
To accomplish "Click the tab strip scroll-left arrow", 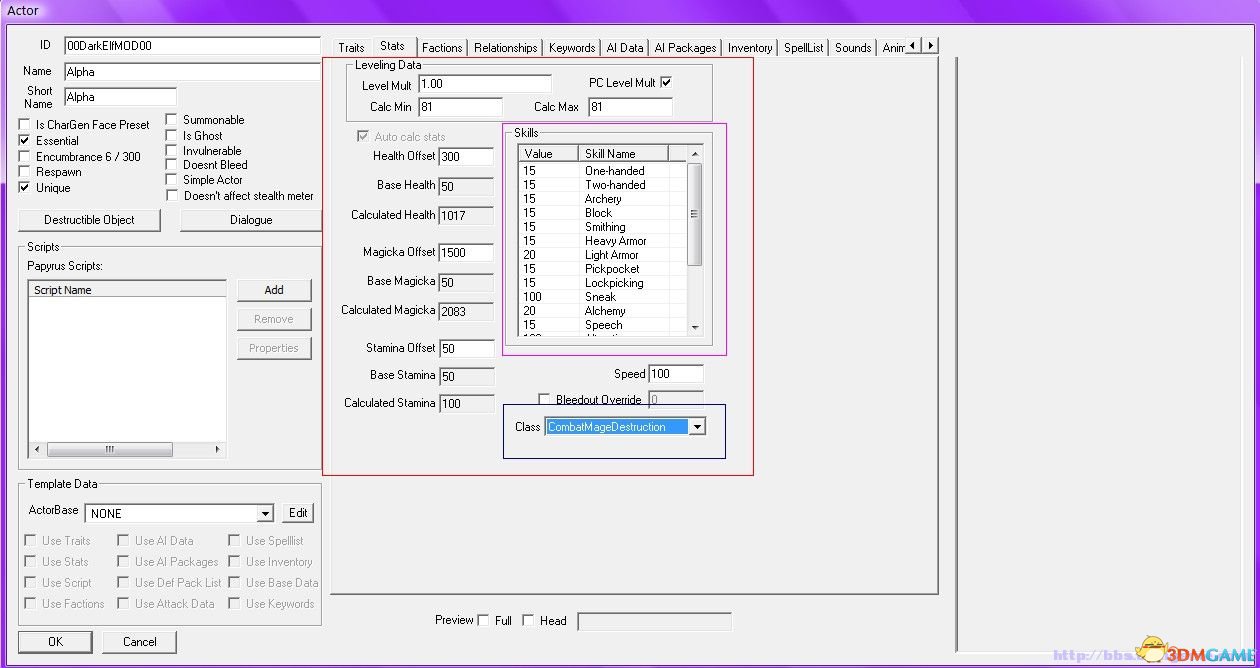I will [912, 45].
